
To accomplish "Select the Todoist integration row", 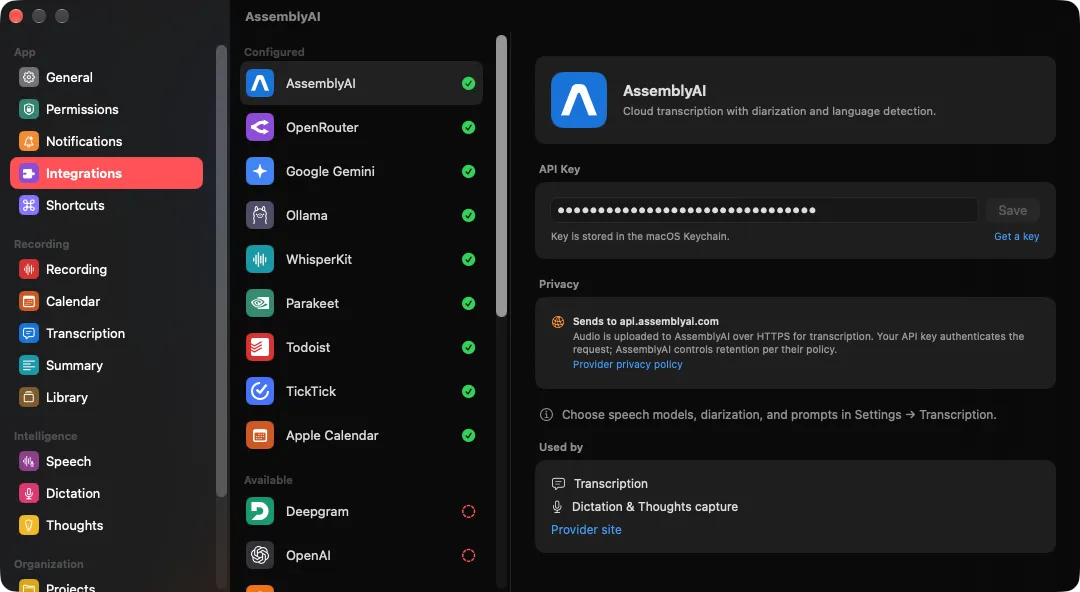I will (361, 347).
